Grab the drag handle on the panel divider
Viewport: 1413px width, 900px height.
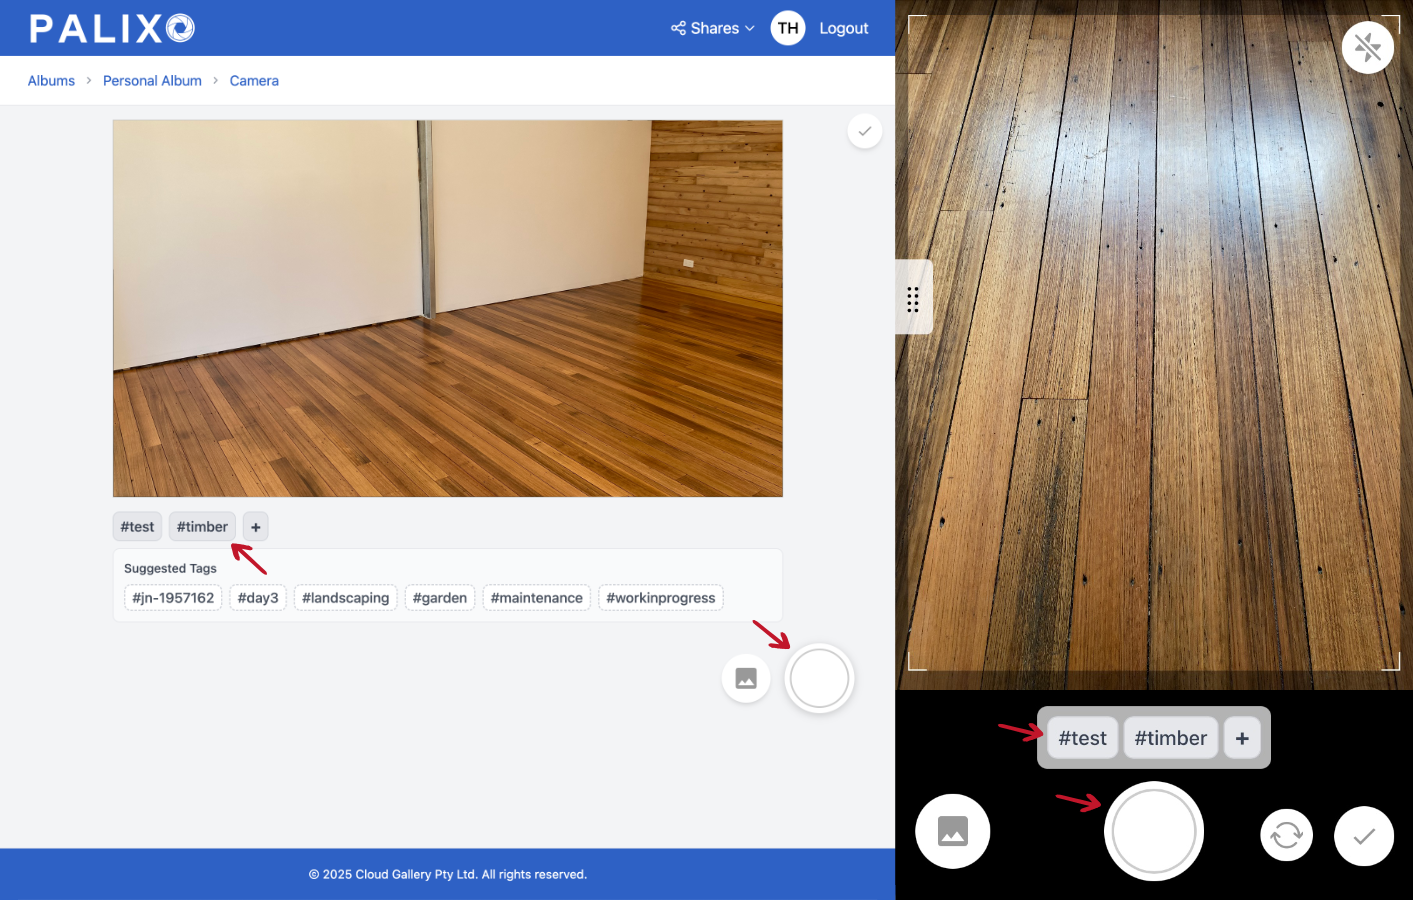pyautogui.click(x=913, y=297)
